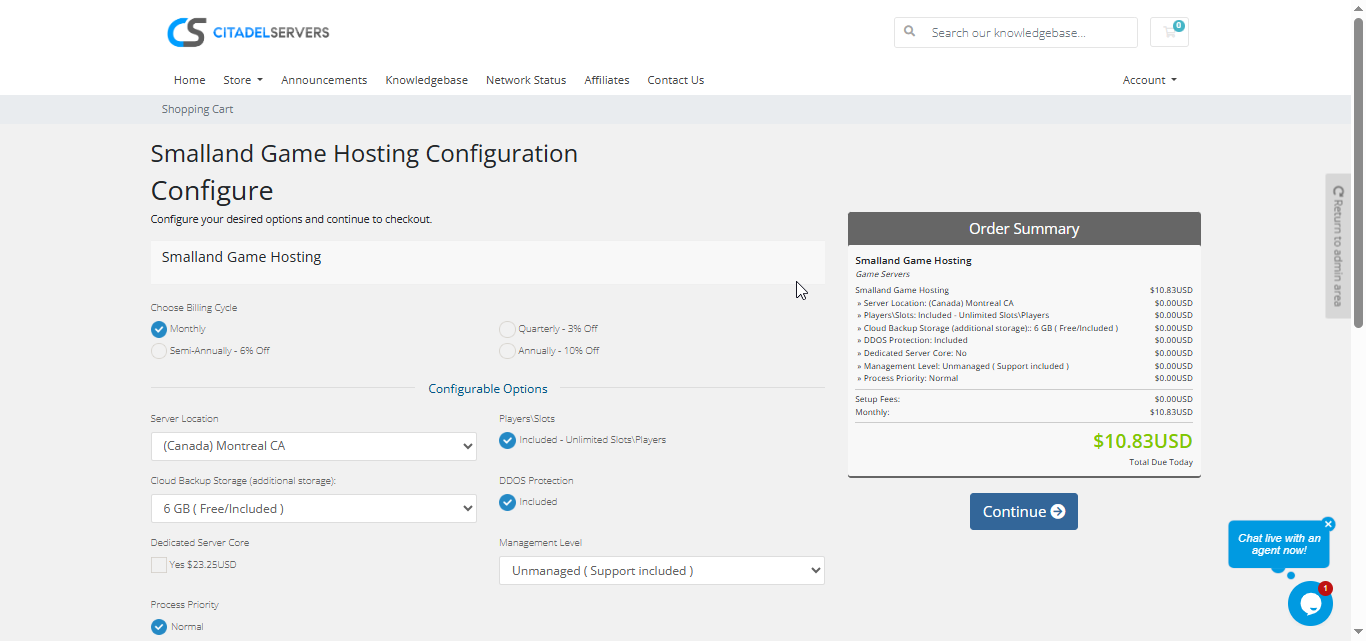1366x641 pixels.
Task: Choose Annually - 10% Off billing cycle
Action: [x=508, y=351]
